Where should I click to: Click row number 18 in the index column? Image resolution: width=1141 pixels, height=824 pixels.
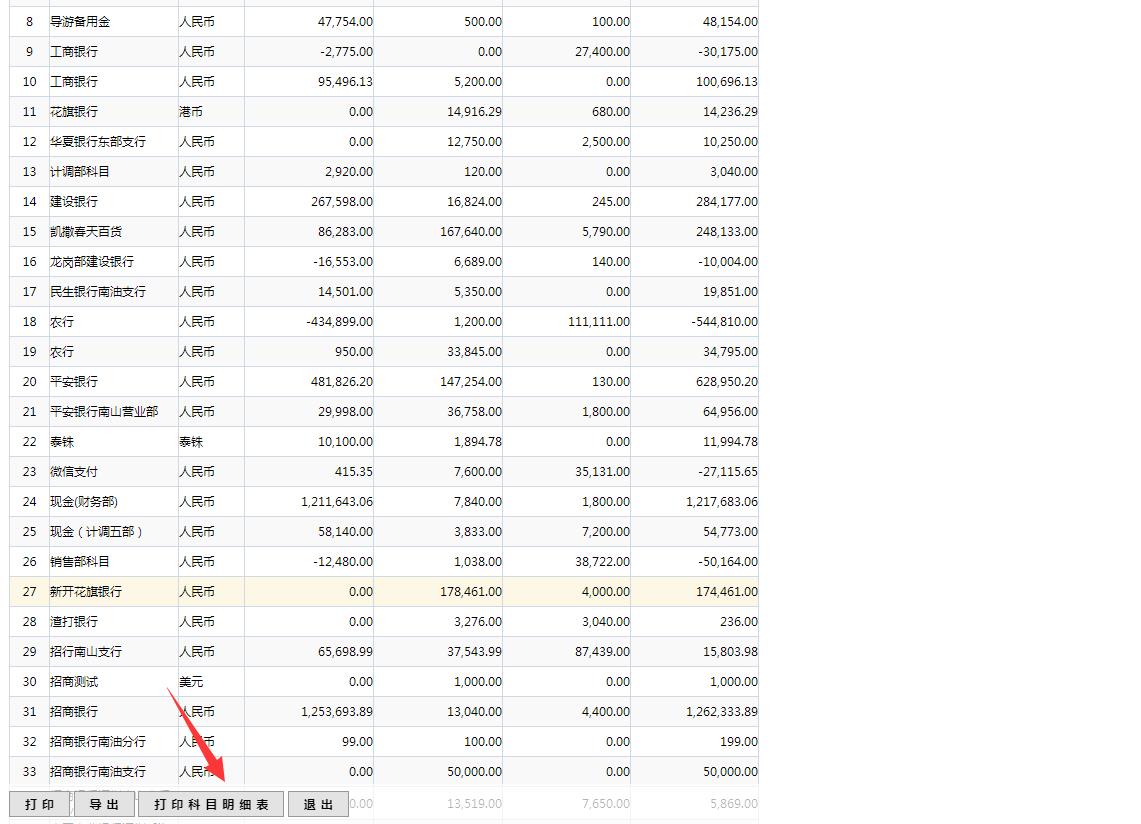pyautogui.click(x=29, y=322)
